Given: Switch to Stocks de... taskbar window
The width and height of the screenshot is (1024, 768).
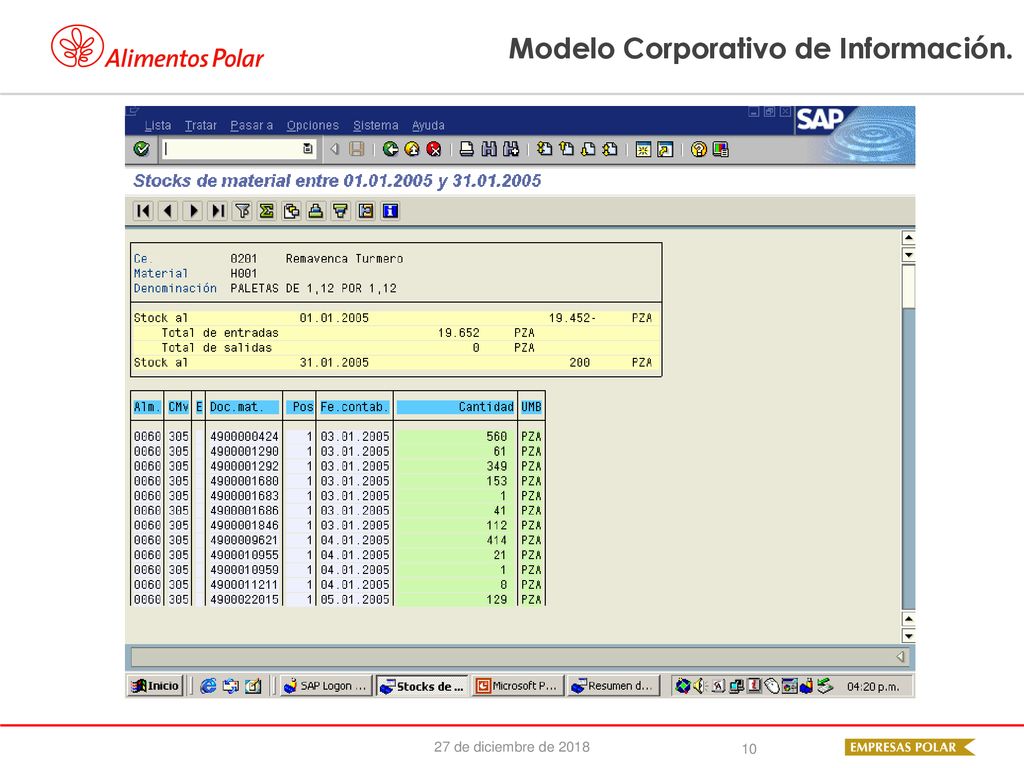Looking at the screenshot, I should coord(423,686).
